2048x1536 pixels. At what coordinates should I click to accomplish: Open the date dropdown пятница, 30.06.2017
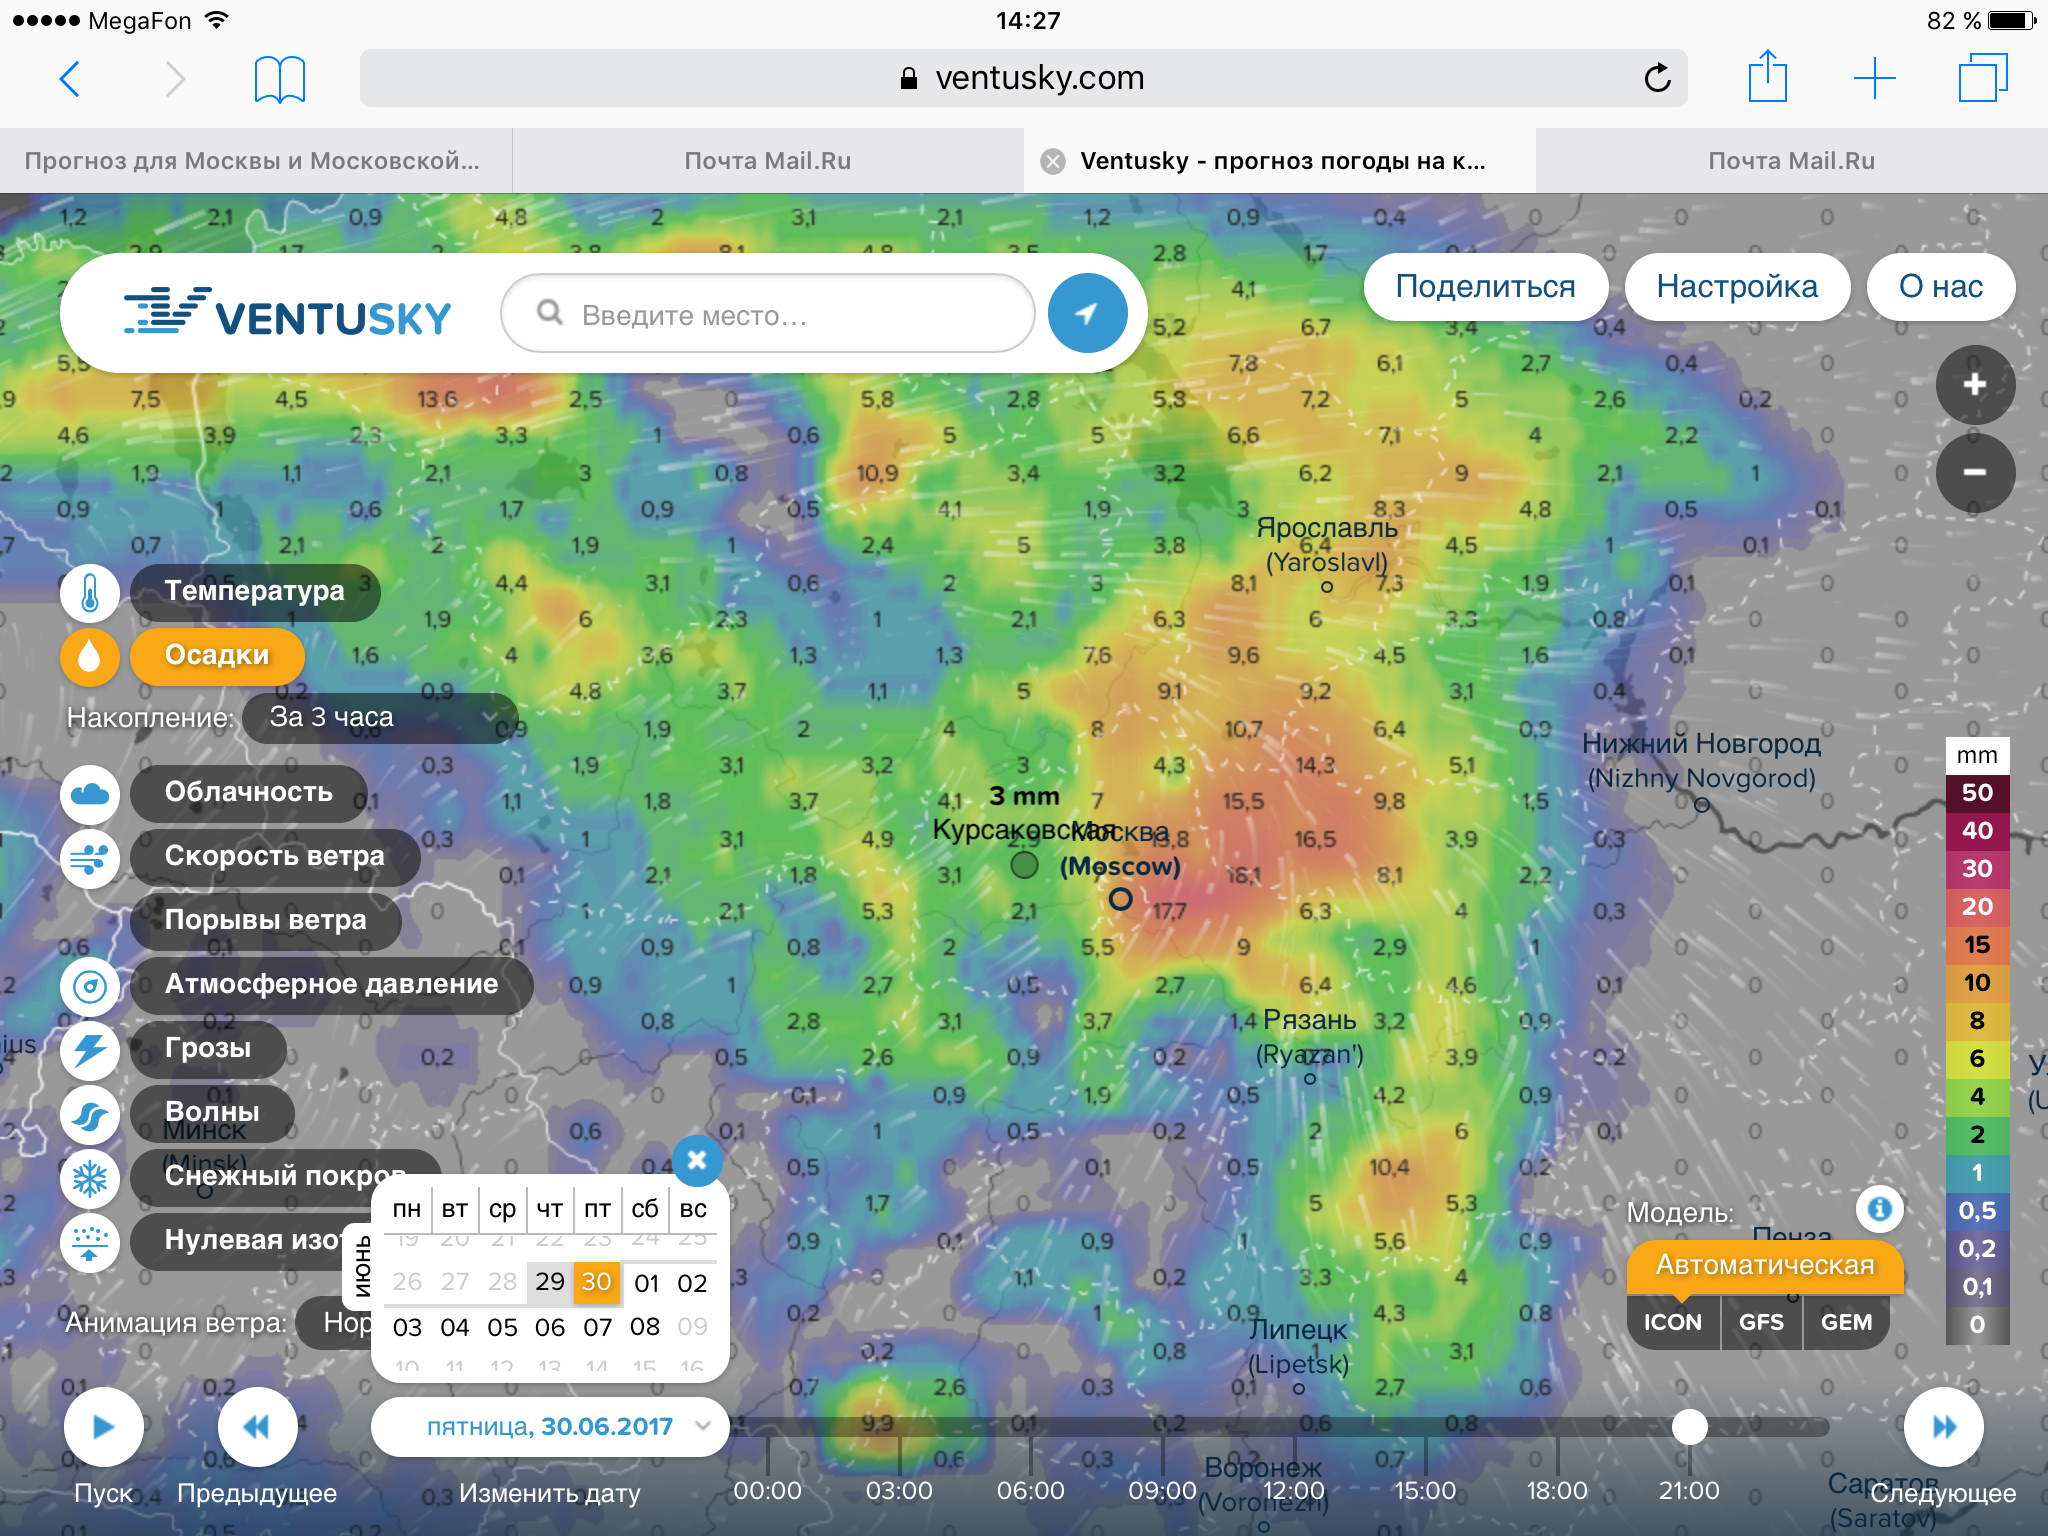coord(550,1426)
